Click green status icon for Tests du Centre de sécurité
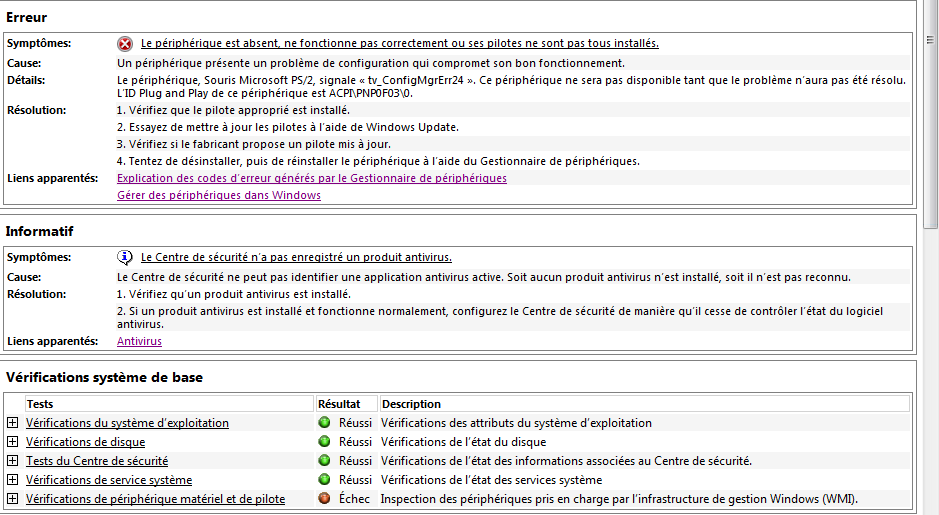The image size is (939, 515). 325,461
